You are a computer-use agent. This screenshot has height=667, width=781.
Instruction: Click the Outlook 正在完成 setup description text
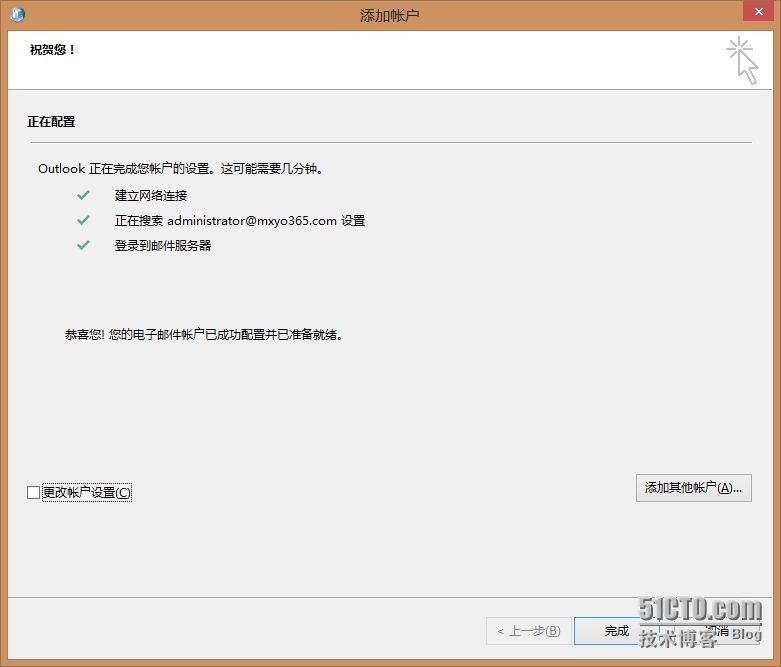click(180, 168)
